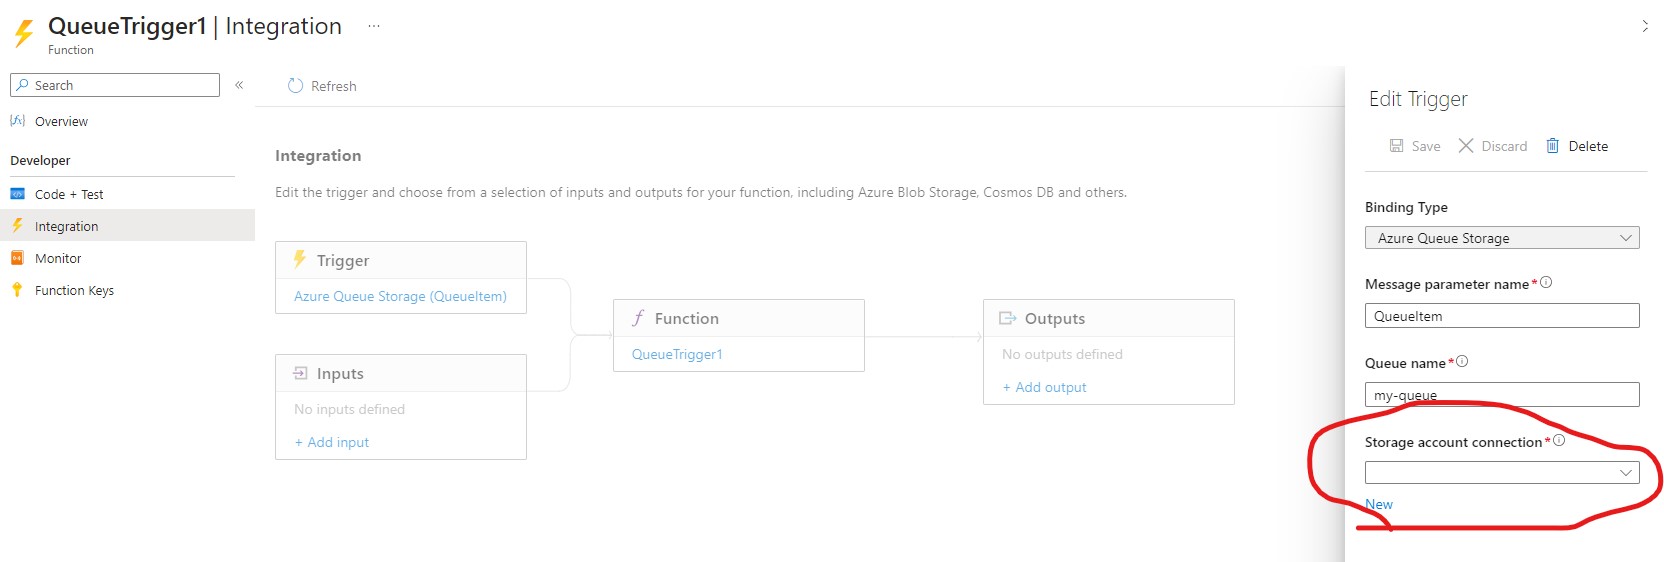This screenshot has height=562, width=1664.
Task: Click the Save disk icon
Action: click(1396, 146)
